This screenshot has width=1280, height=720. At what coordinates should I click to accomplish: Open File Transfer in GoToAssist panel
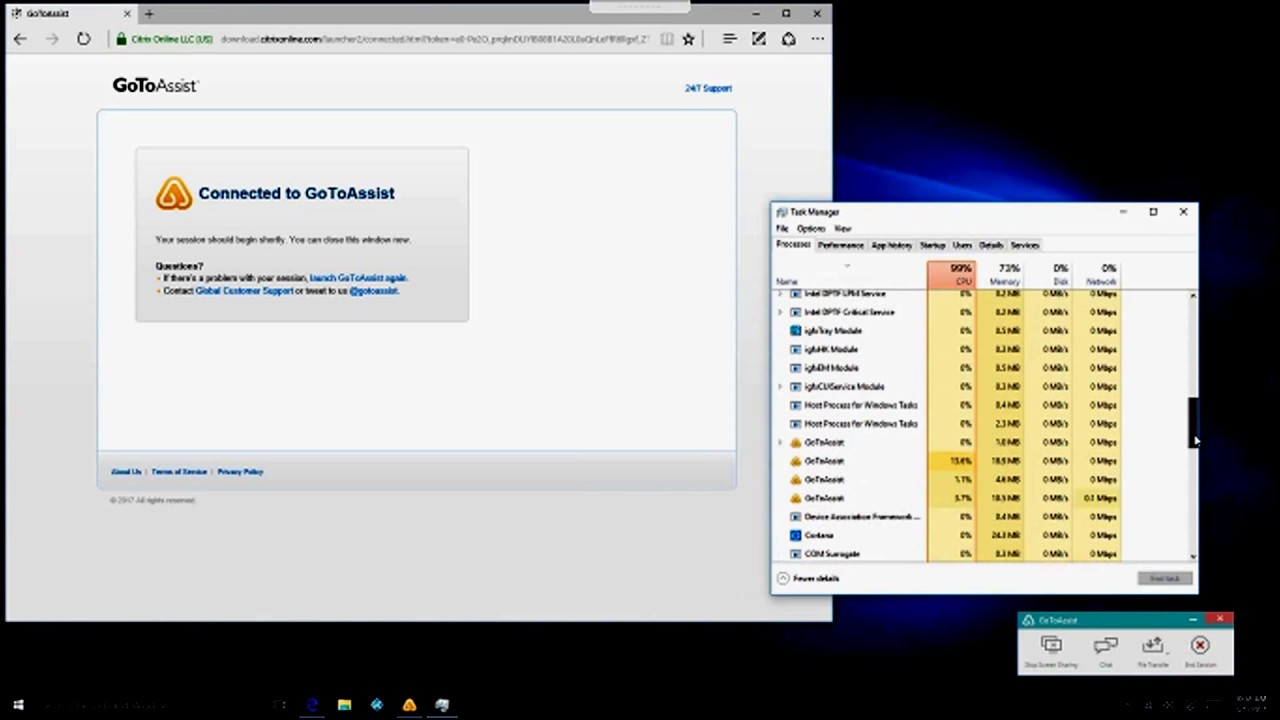pos(1152,650)
